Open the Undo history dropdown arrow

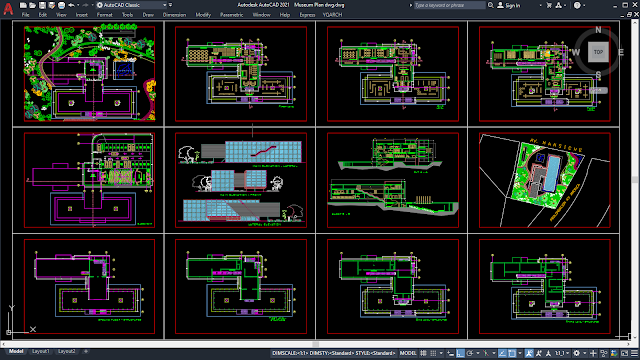tap(78, 5)
